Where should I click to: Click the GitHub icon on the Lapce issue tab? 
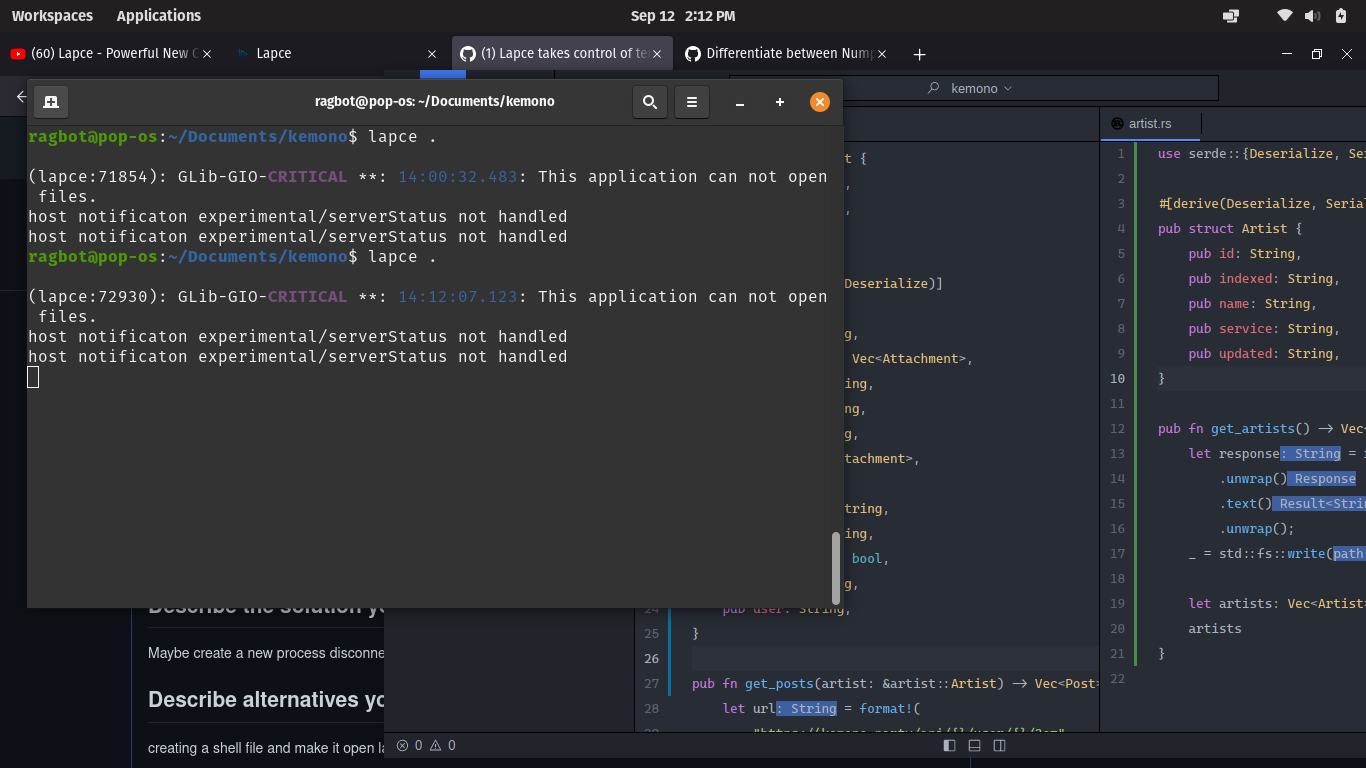coord(467,53)
